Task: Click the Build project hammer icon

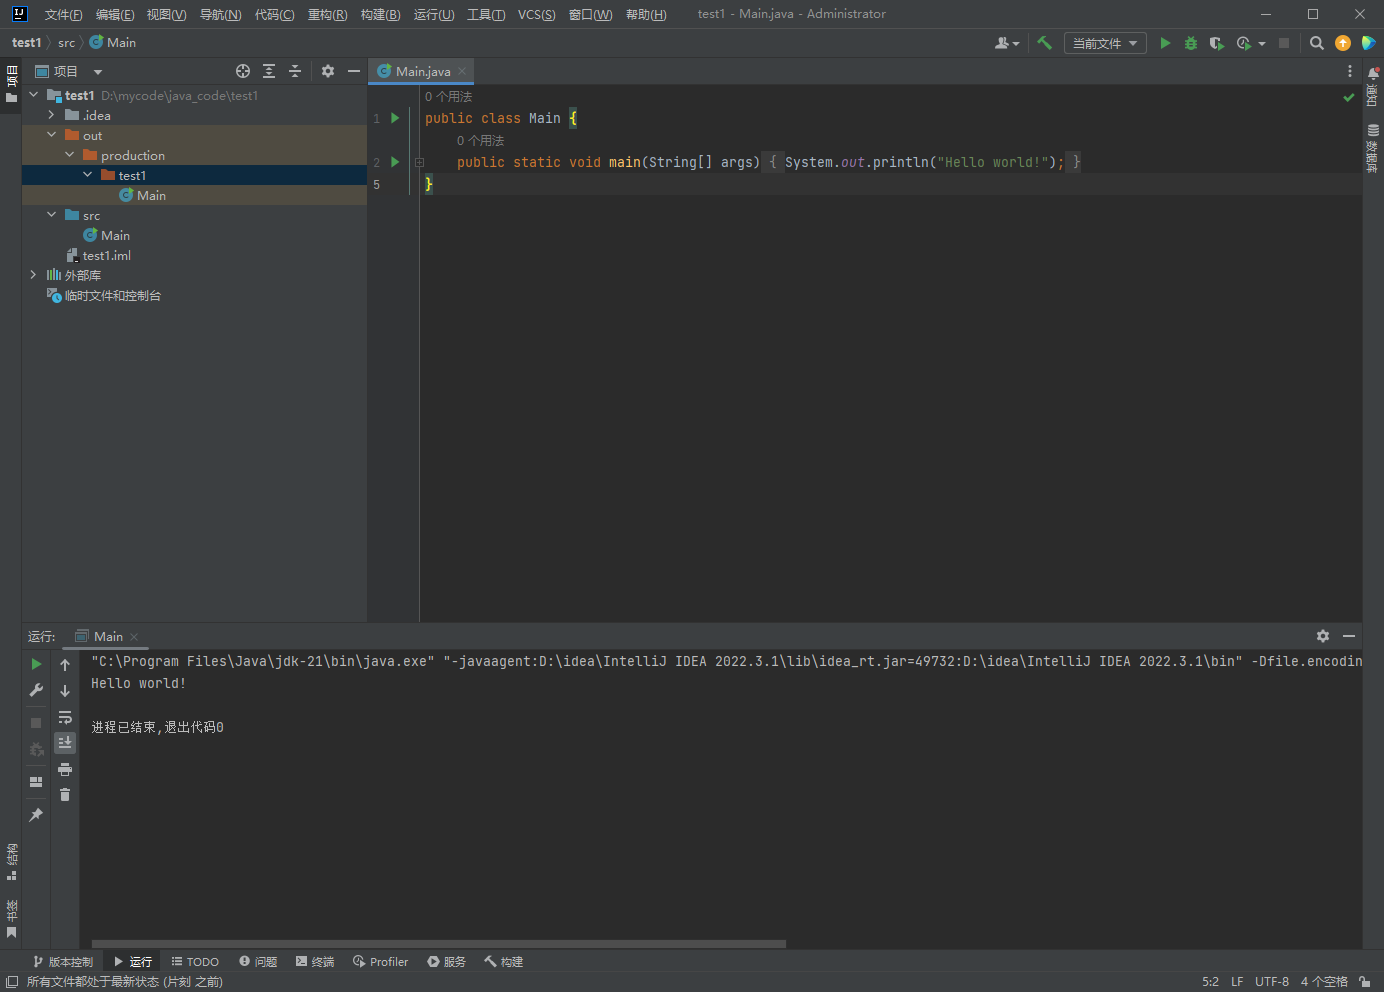Action: [x=1044, y=43]
